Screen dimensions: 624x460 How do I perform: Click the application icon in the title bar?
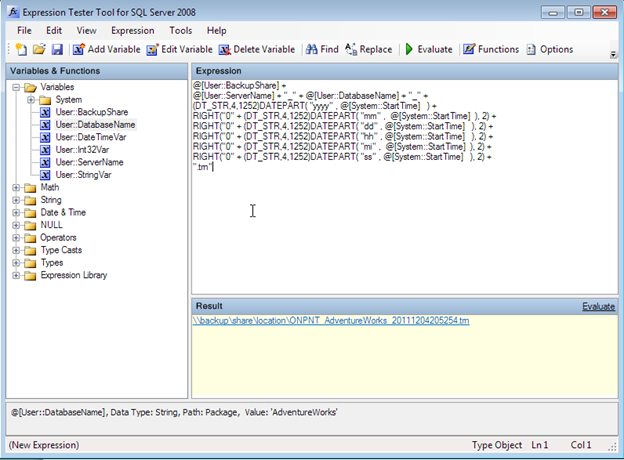pyautogui.click(x=13, y=12)
